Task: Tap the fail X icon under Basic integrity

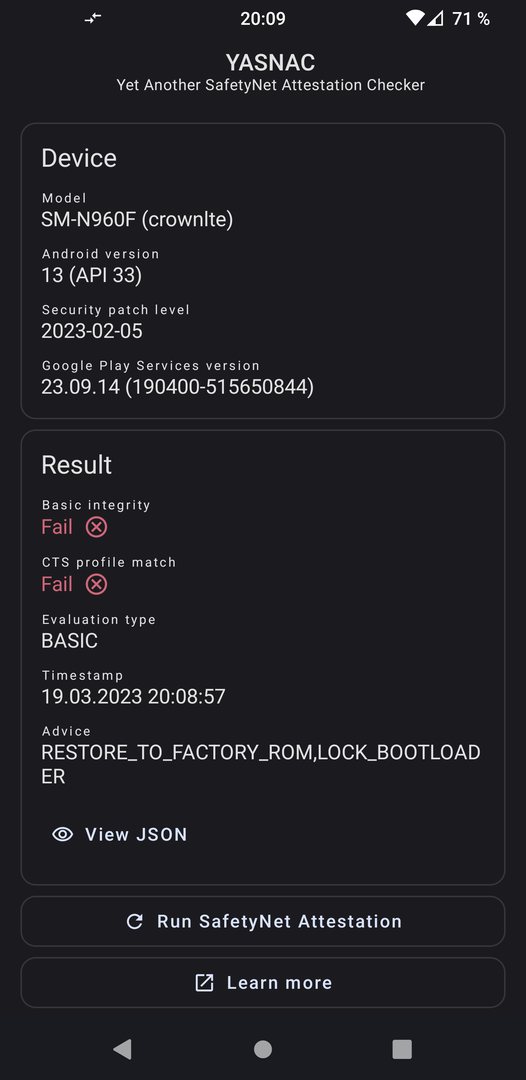Action: coord(96,528)
